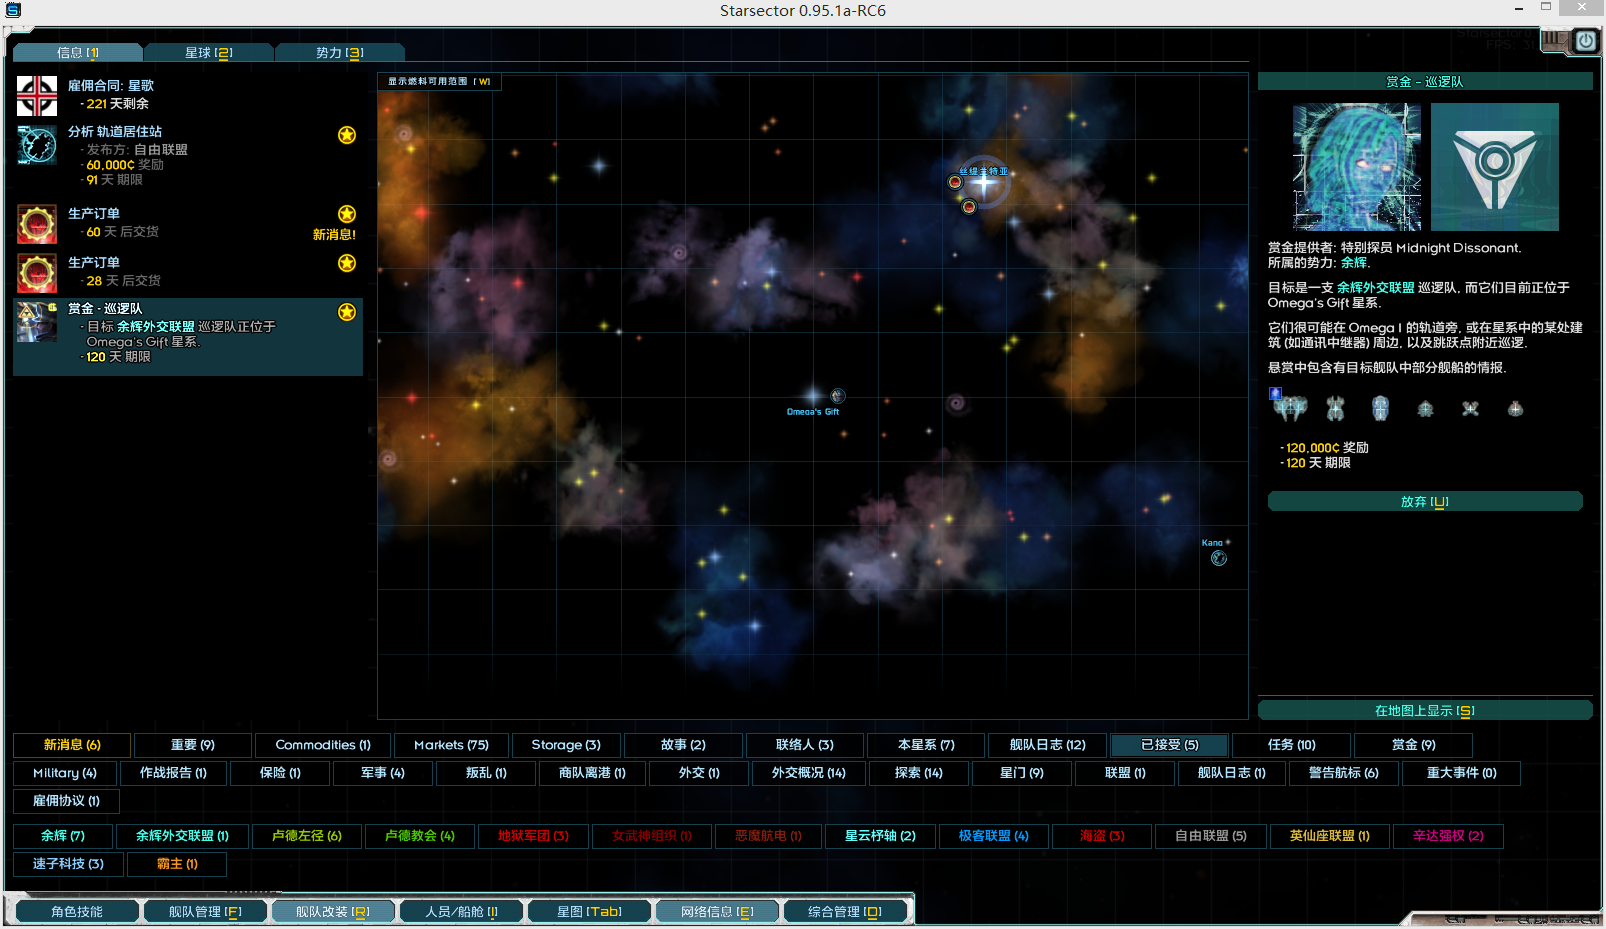Toggle the 新消息 (6) filter tag
The width and height of the screenshot is (1606, 929).
(72, 745)
